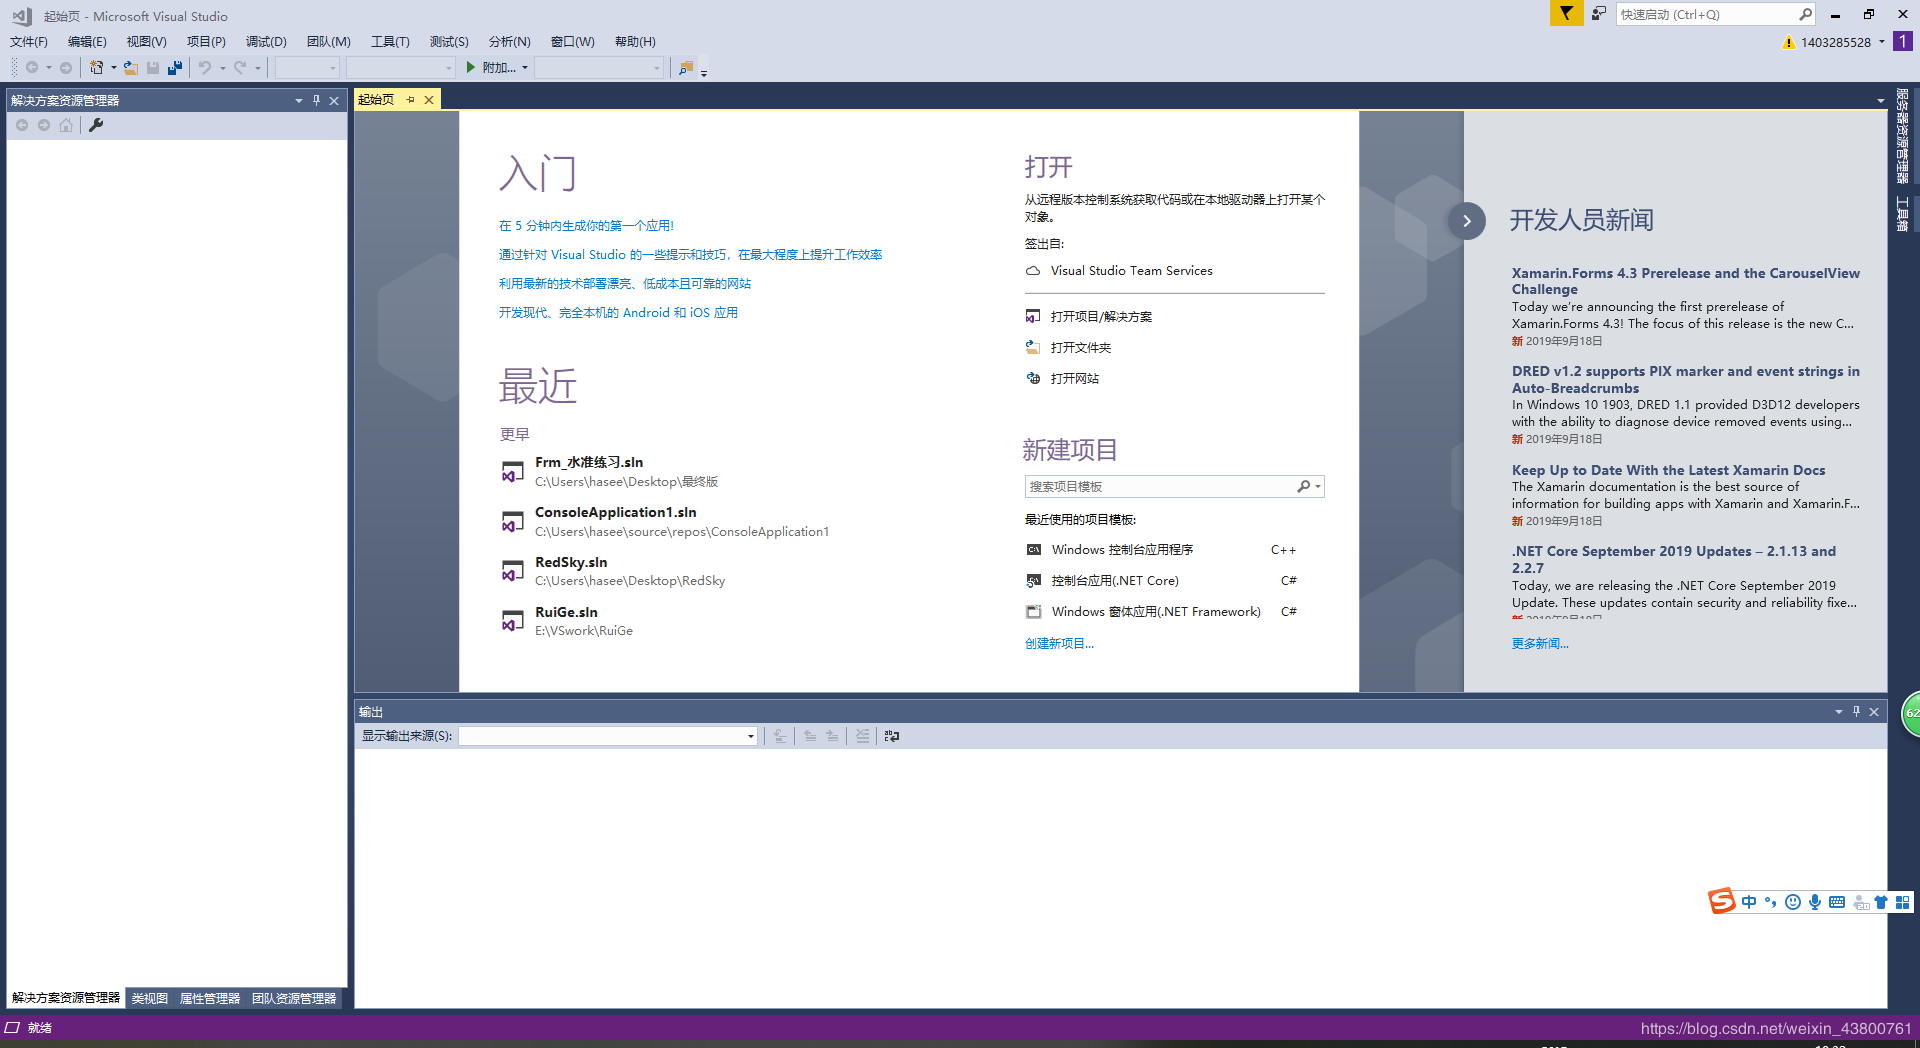Open the 工具(T) menu

click(x=390, y=41)
